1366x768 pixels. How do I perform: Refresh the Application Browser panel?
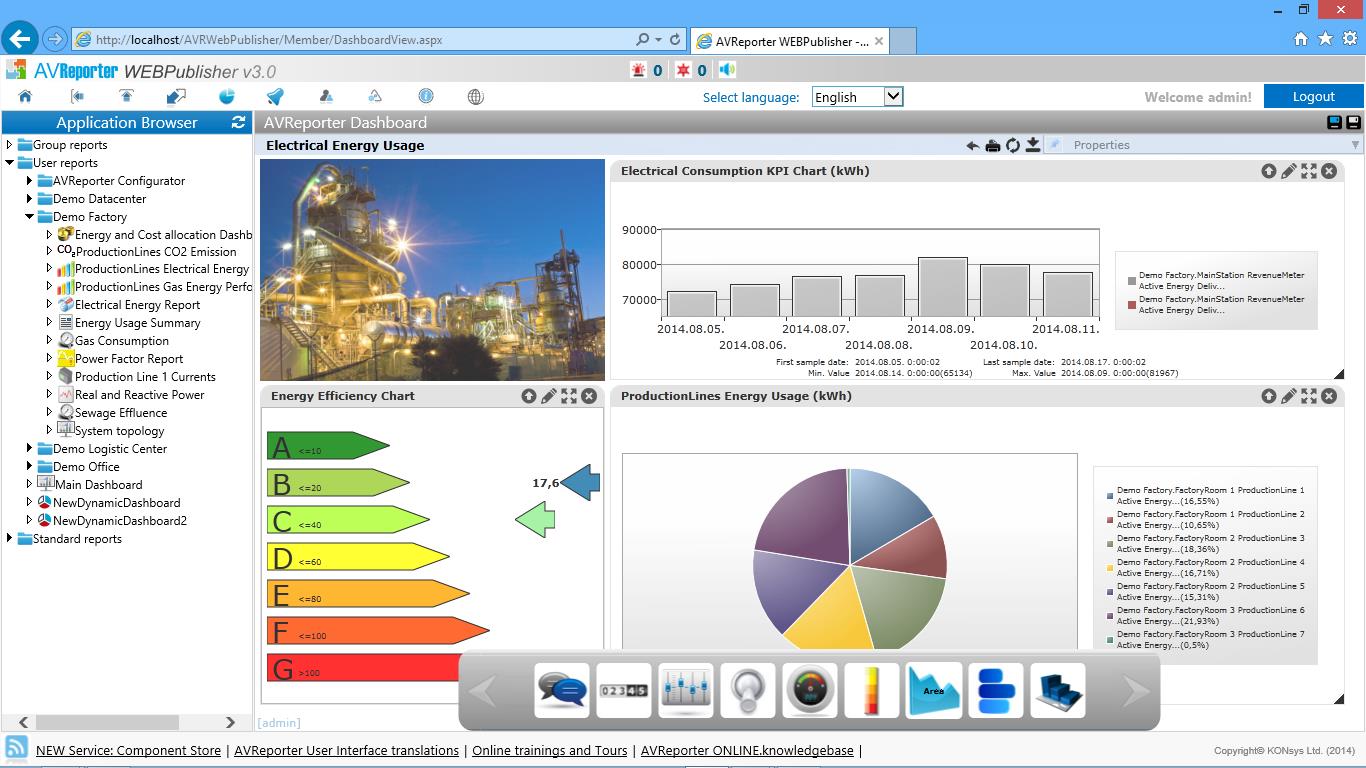238,122
